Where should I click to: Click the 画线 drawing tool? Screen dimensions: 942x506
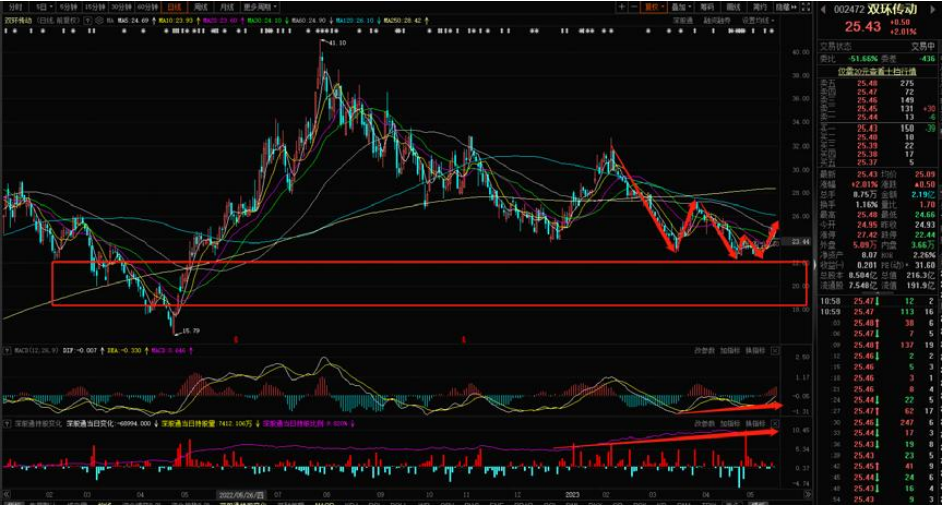[733, 6]
